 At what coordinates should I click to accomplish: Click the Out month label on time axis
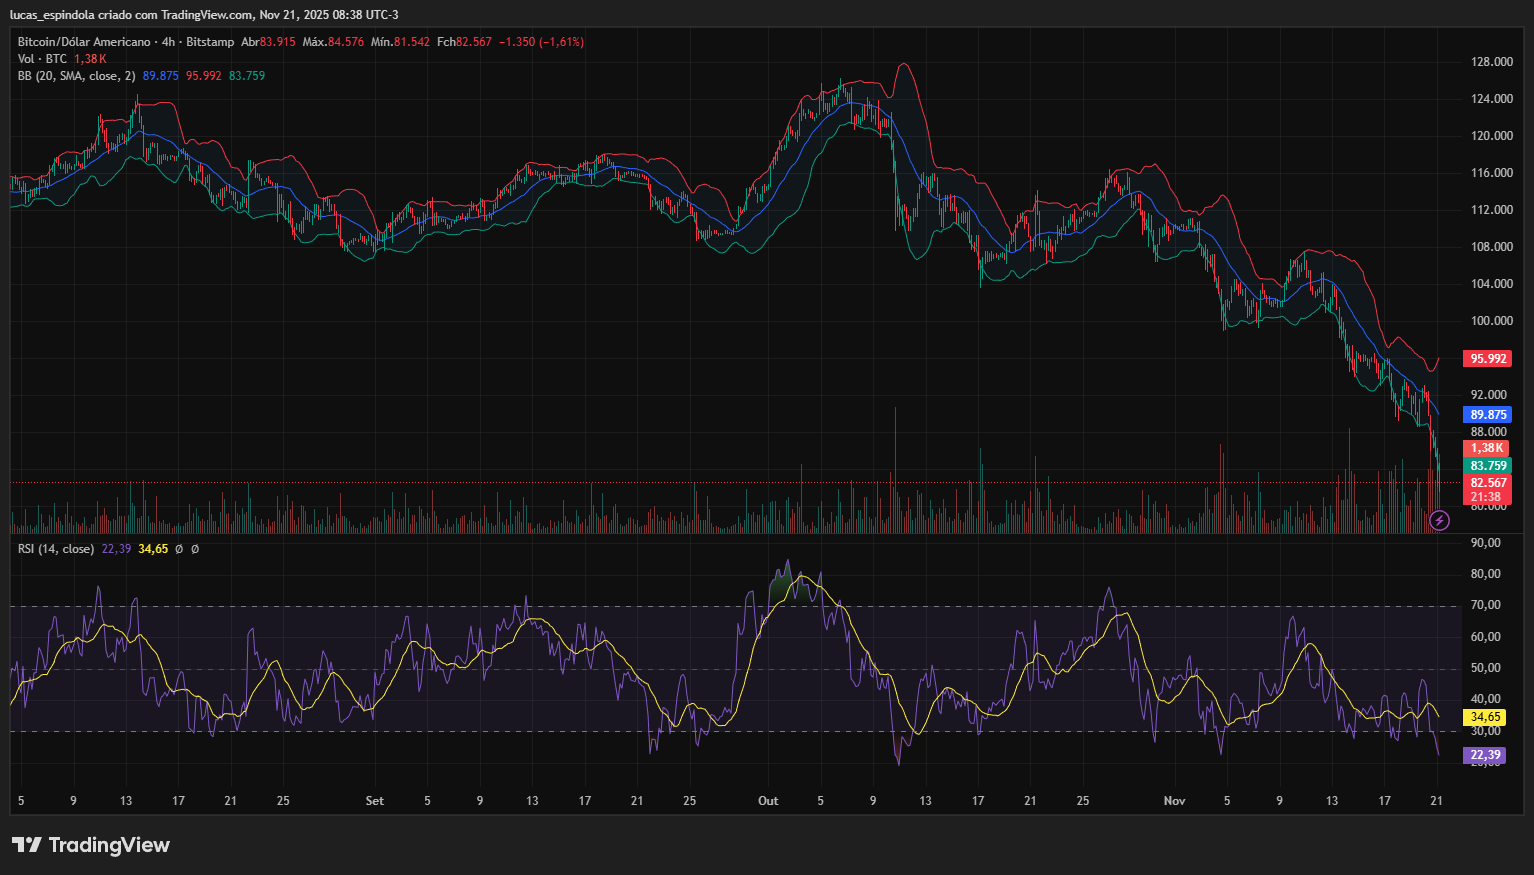click(x=768, y=801)
